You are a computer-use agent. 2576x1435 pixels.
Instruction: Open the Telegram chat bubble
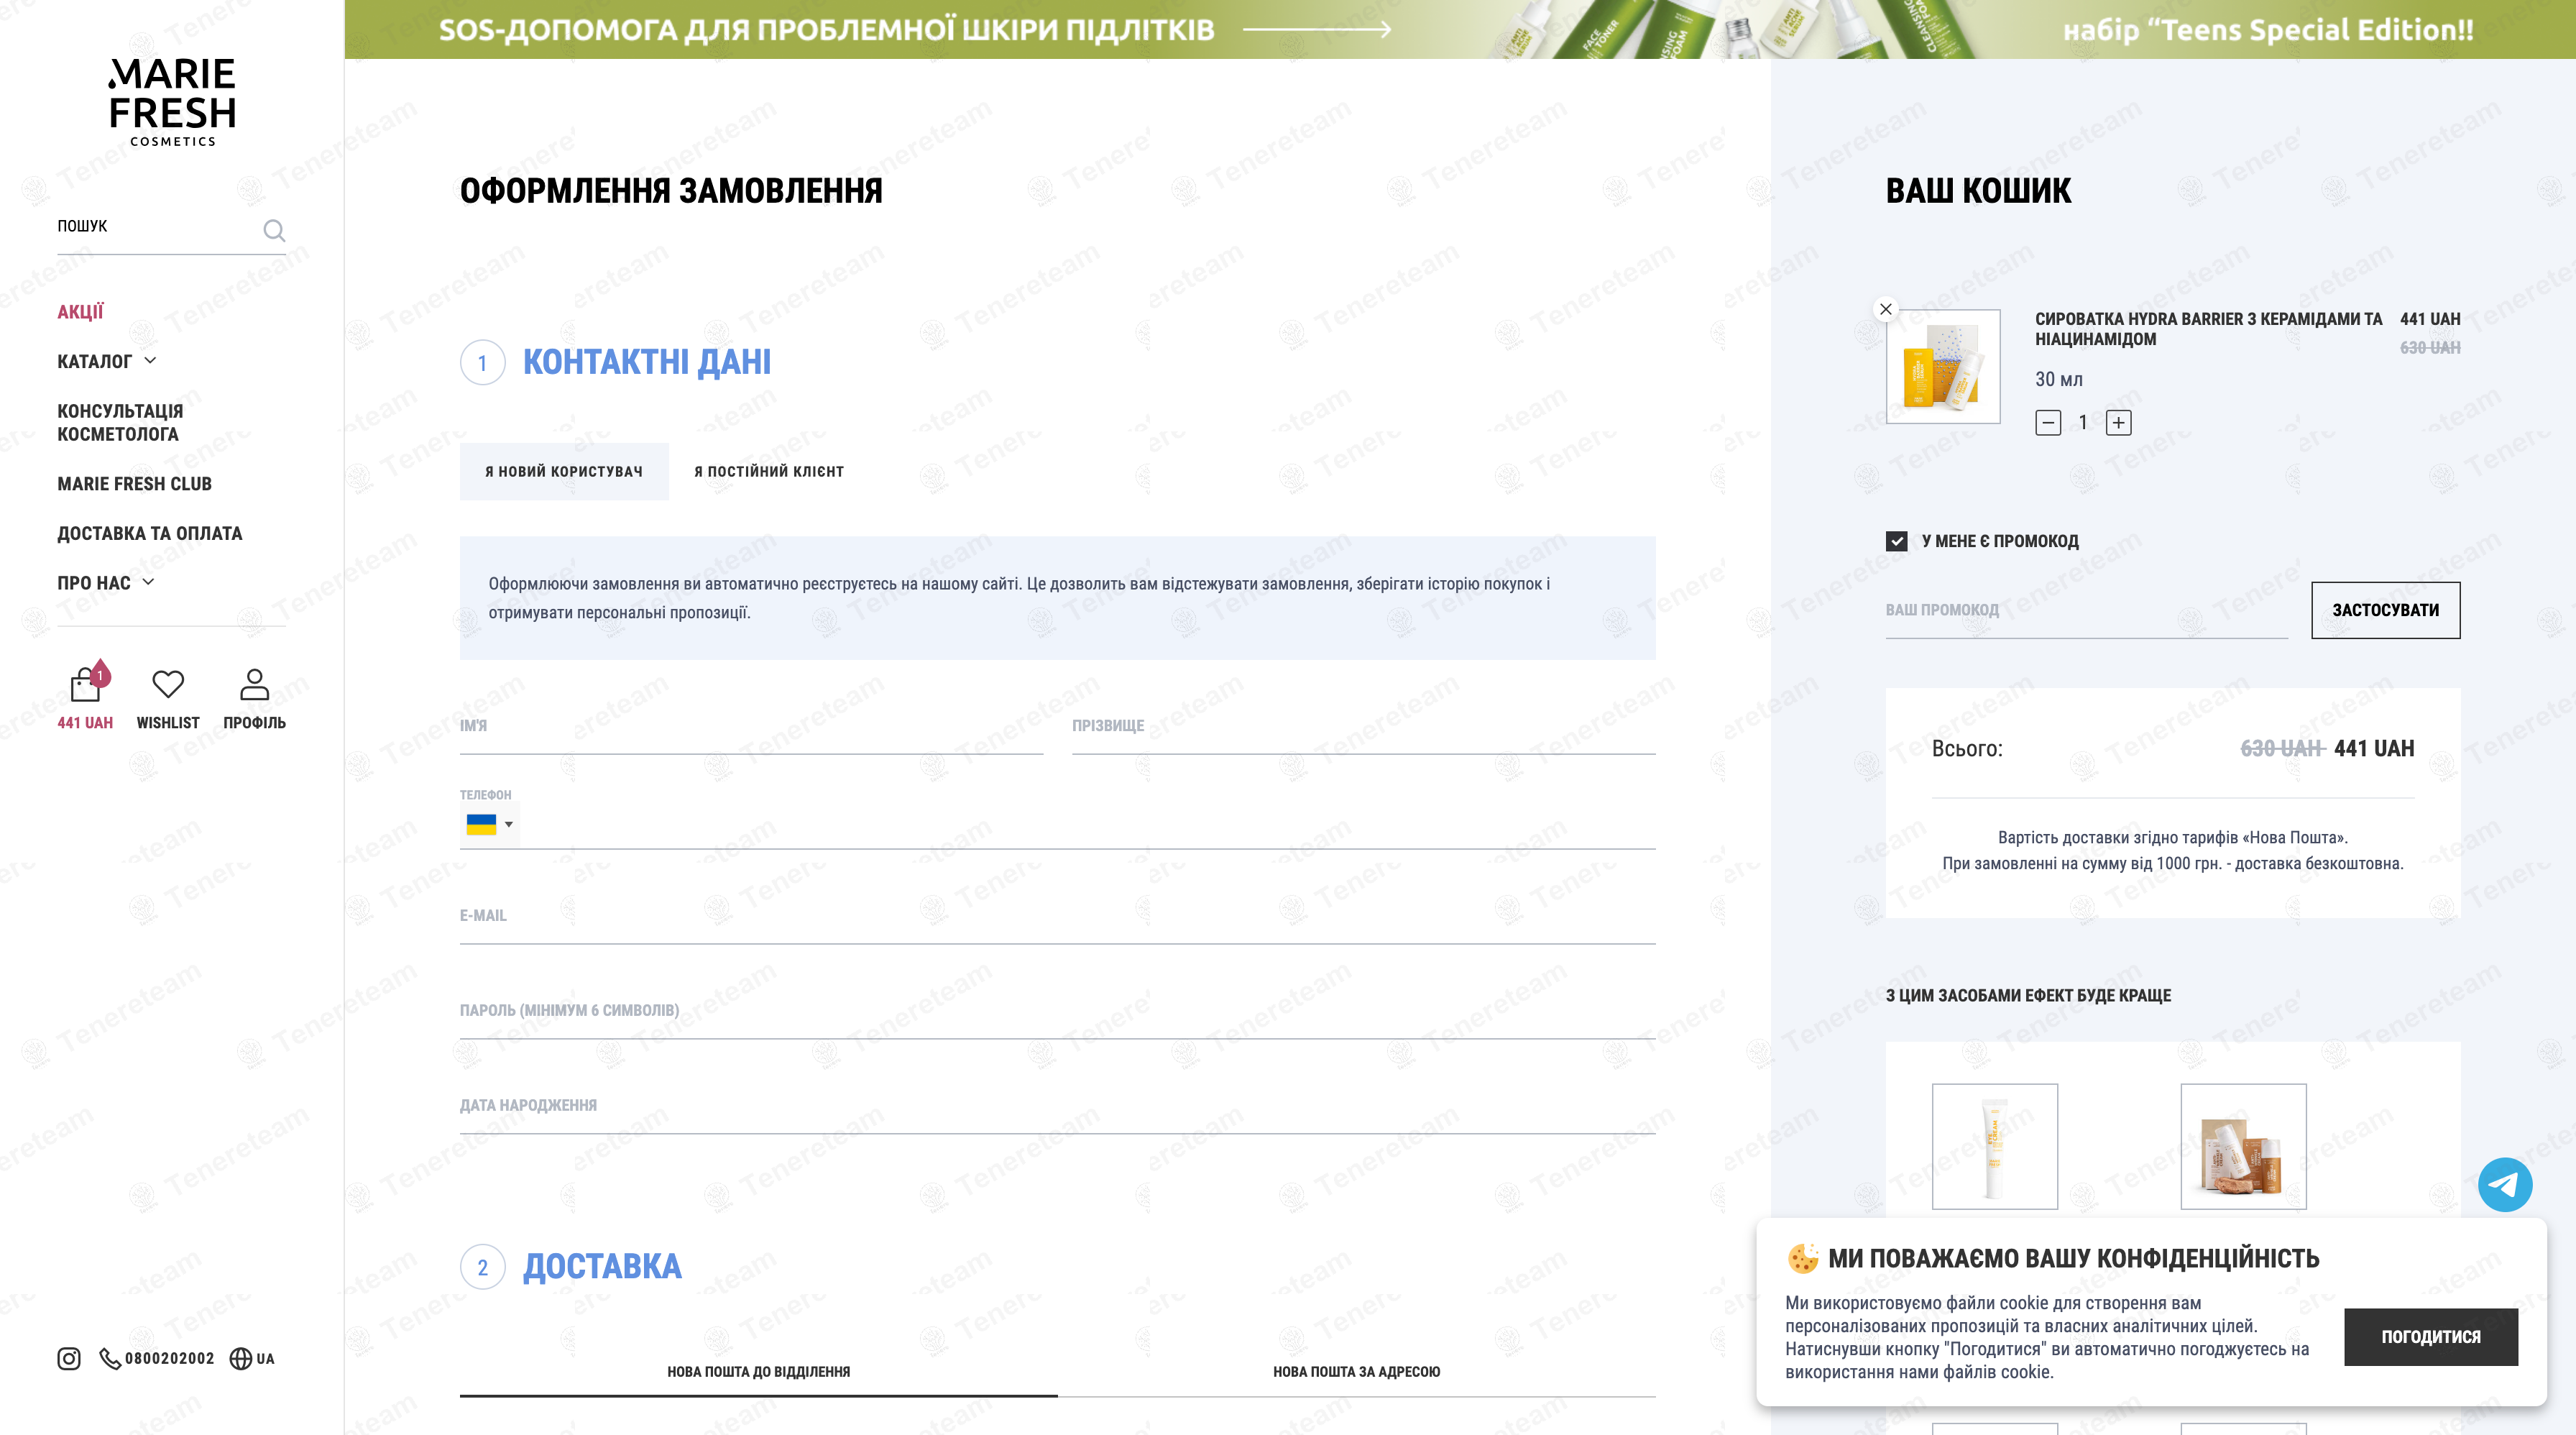point(2505,1185)
